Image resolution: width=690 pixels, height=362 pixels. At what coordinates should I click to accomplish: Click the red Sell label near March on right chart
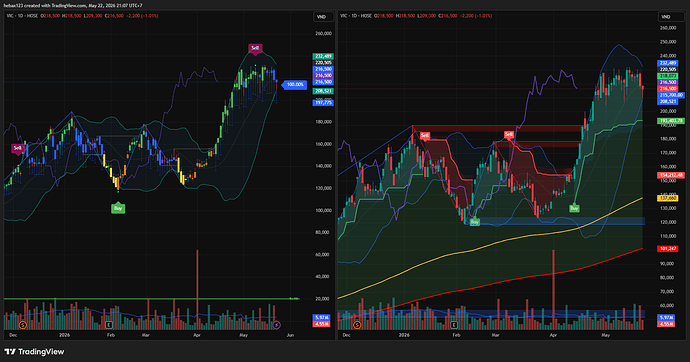(509, 134)
